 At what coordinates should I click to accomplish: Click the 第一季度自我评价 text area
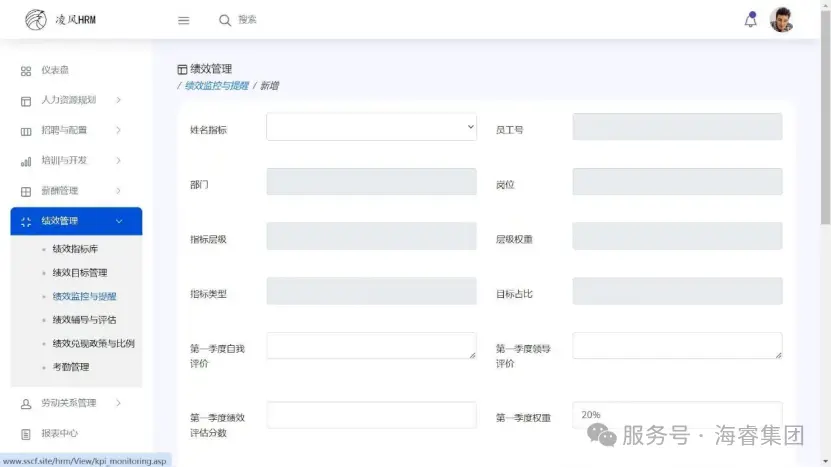(371, 346)
